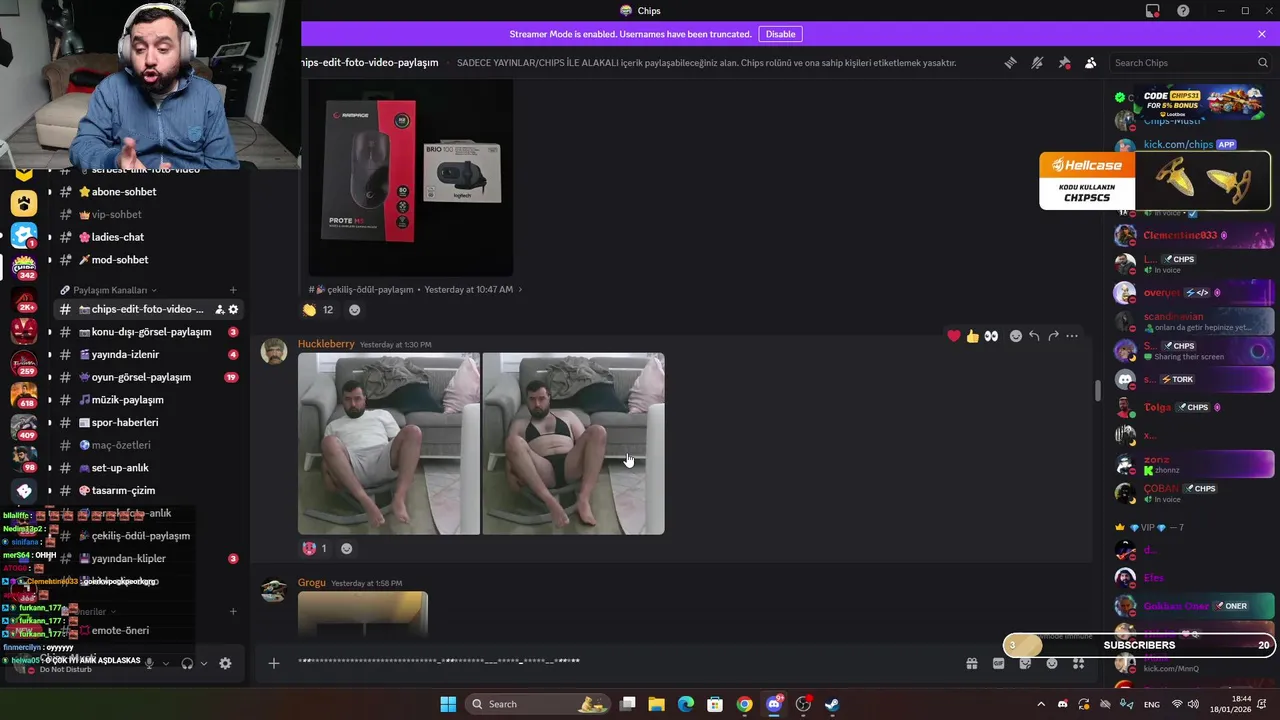Open settings gear on chips-edit-foto-video channel

(234, 310)
